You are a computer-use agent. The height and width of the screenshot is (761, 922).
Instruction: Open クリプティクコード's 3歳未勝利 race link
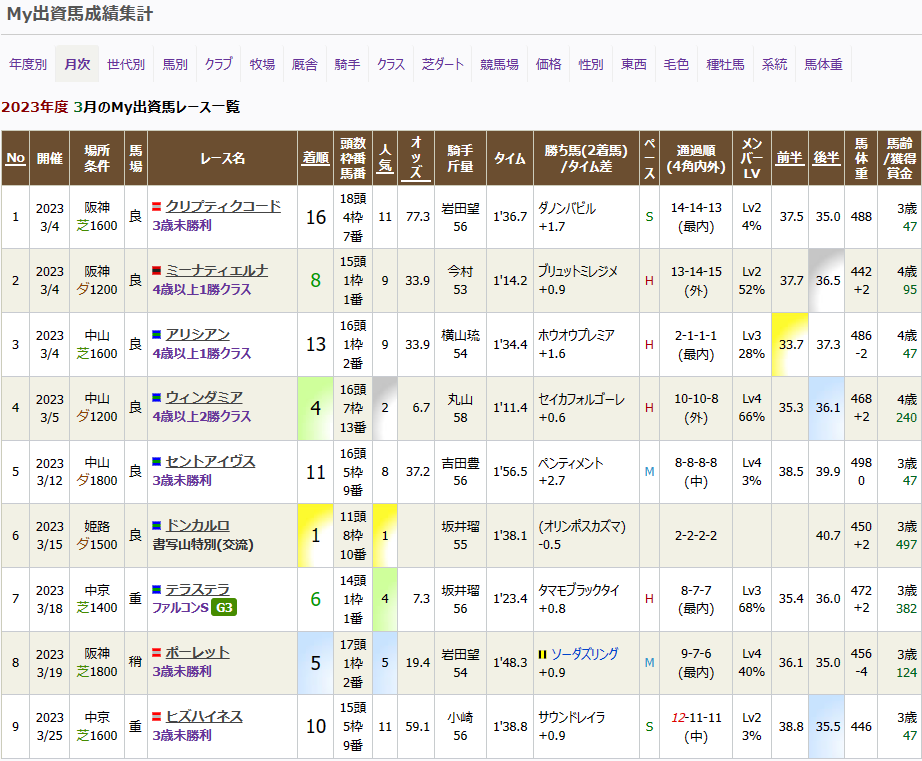tap(182, 225)
